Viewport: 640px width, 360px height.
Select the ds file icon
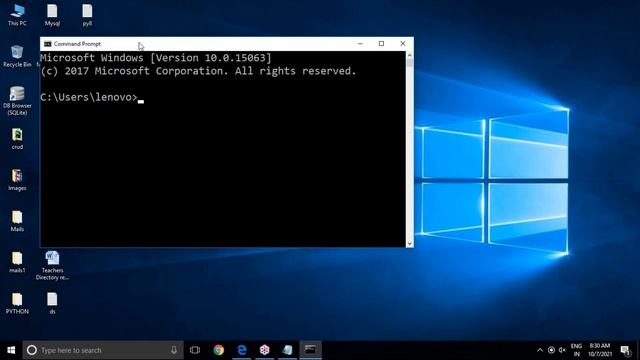52,303
